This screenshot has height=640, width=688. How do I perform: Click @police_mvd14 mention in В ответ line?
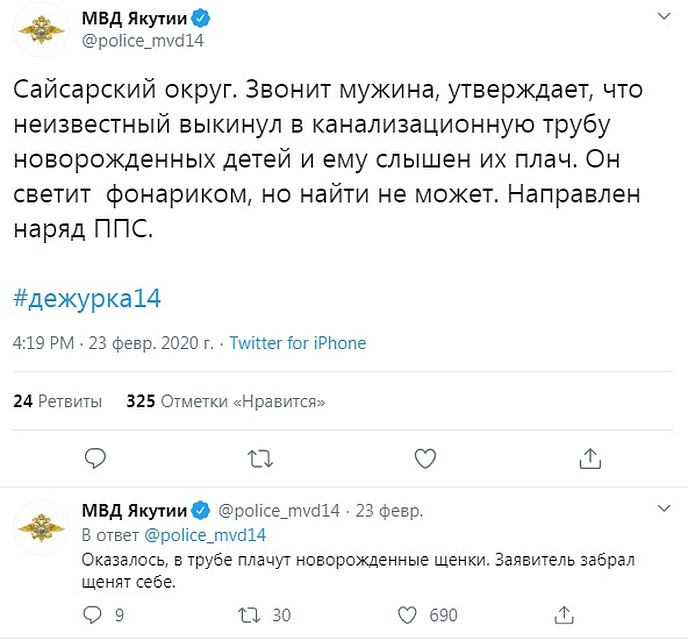(205, 536)
